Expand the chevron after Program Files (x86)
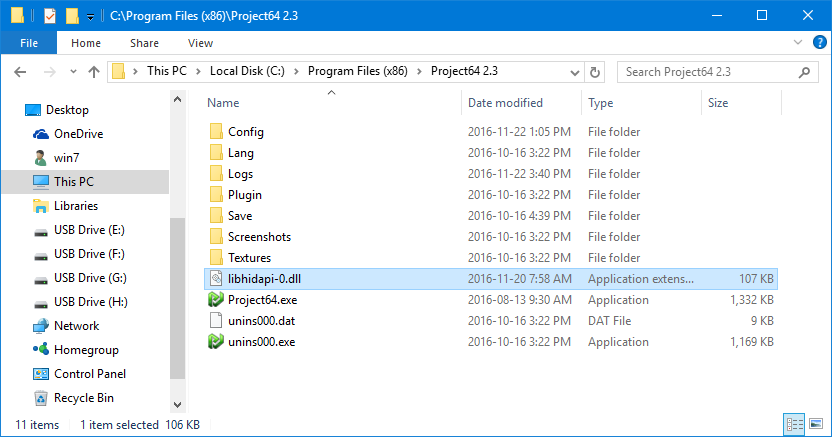The width and height of the screenshot is (832, 437). point(419,72)
